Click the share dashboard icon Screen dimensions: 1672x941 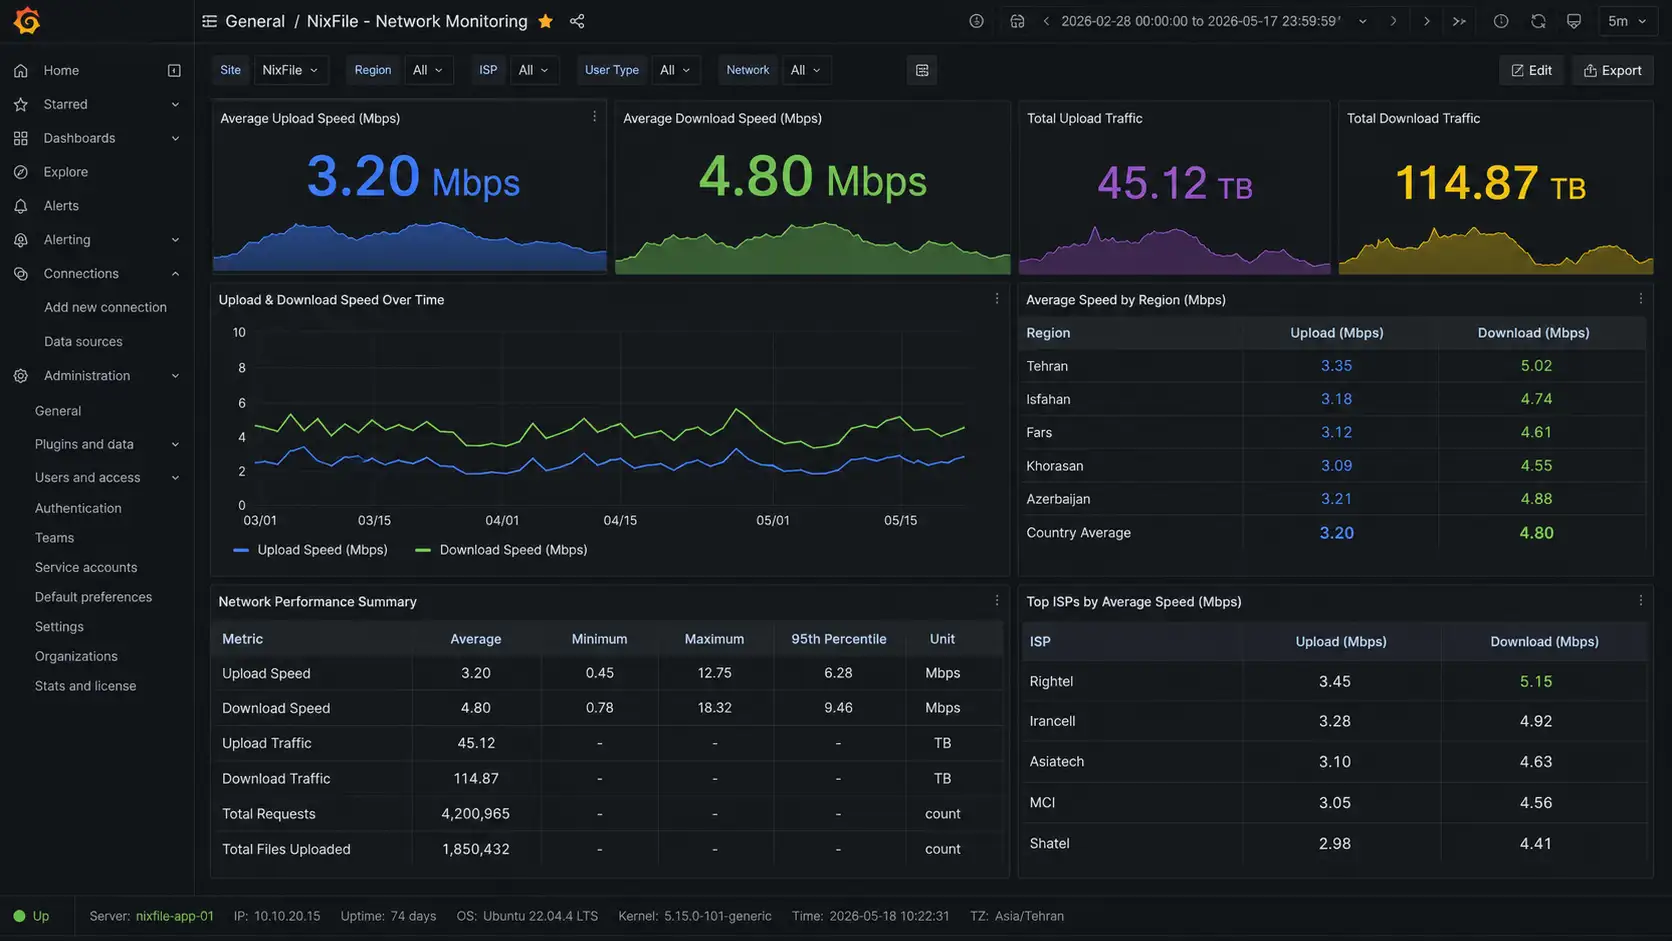[x=577, y=21]
